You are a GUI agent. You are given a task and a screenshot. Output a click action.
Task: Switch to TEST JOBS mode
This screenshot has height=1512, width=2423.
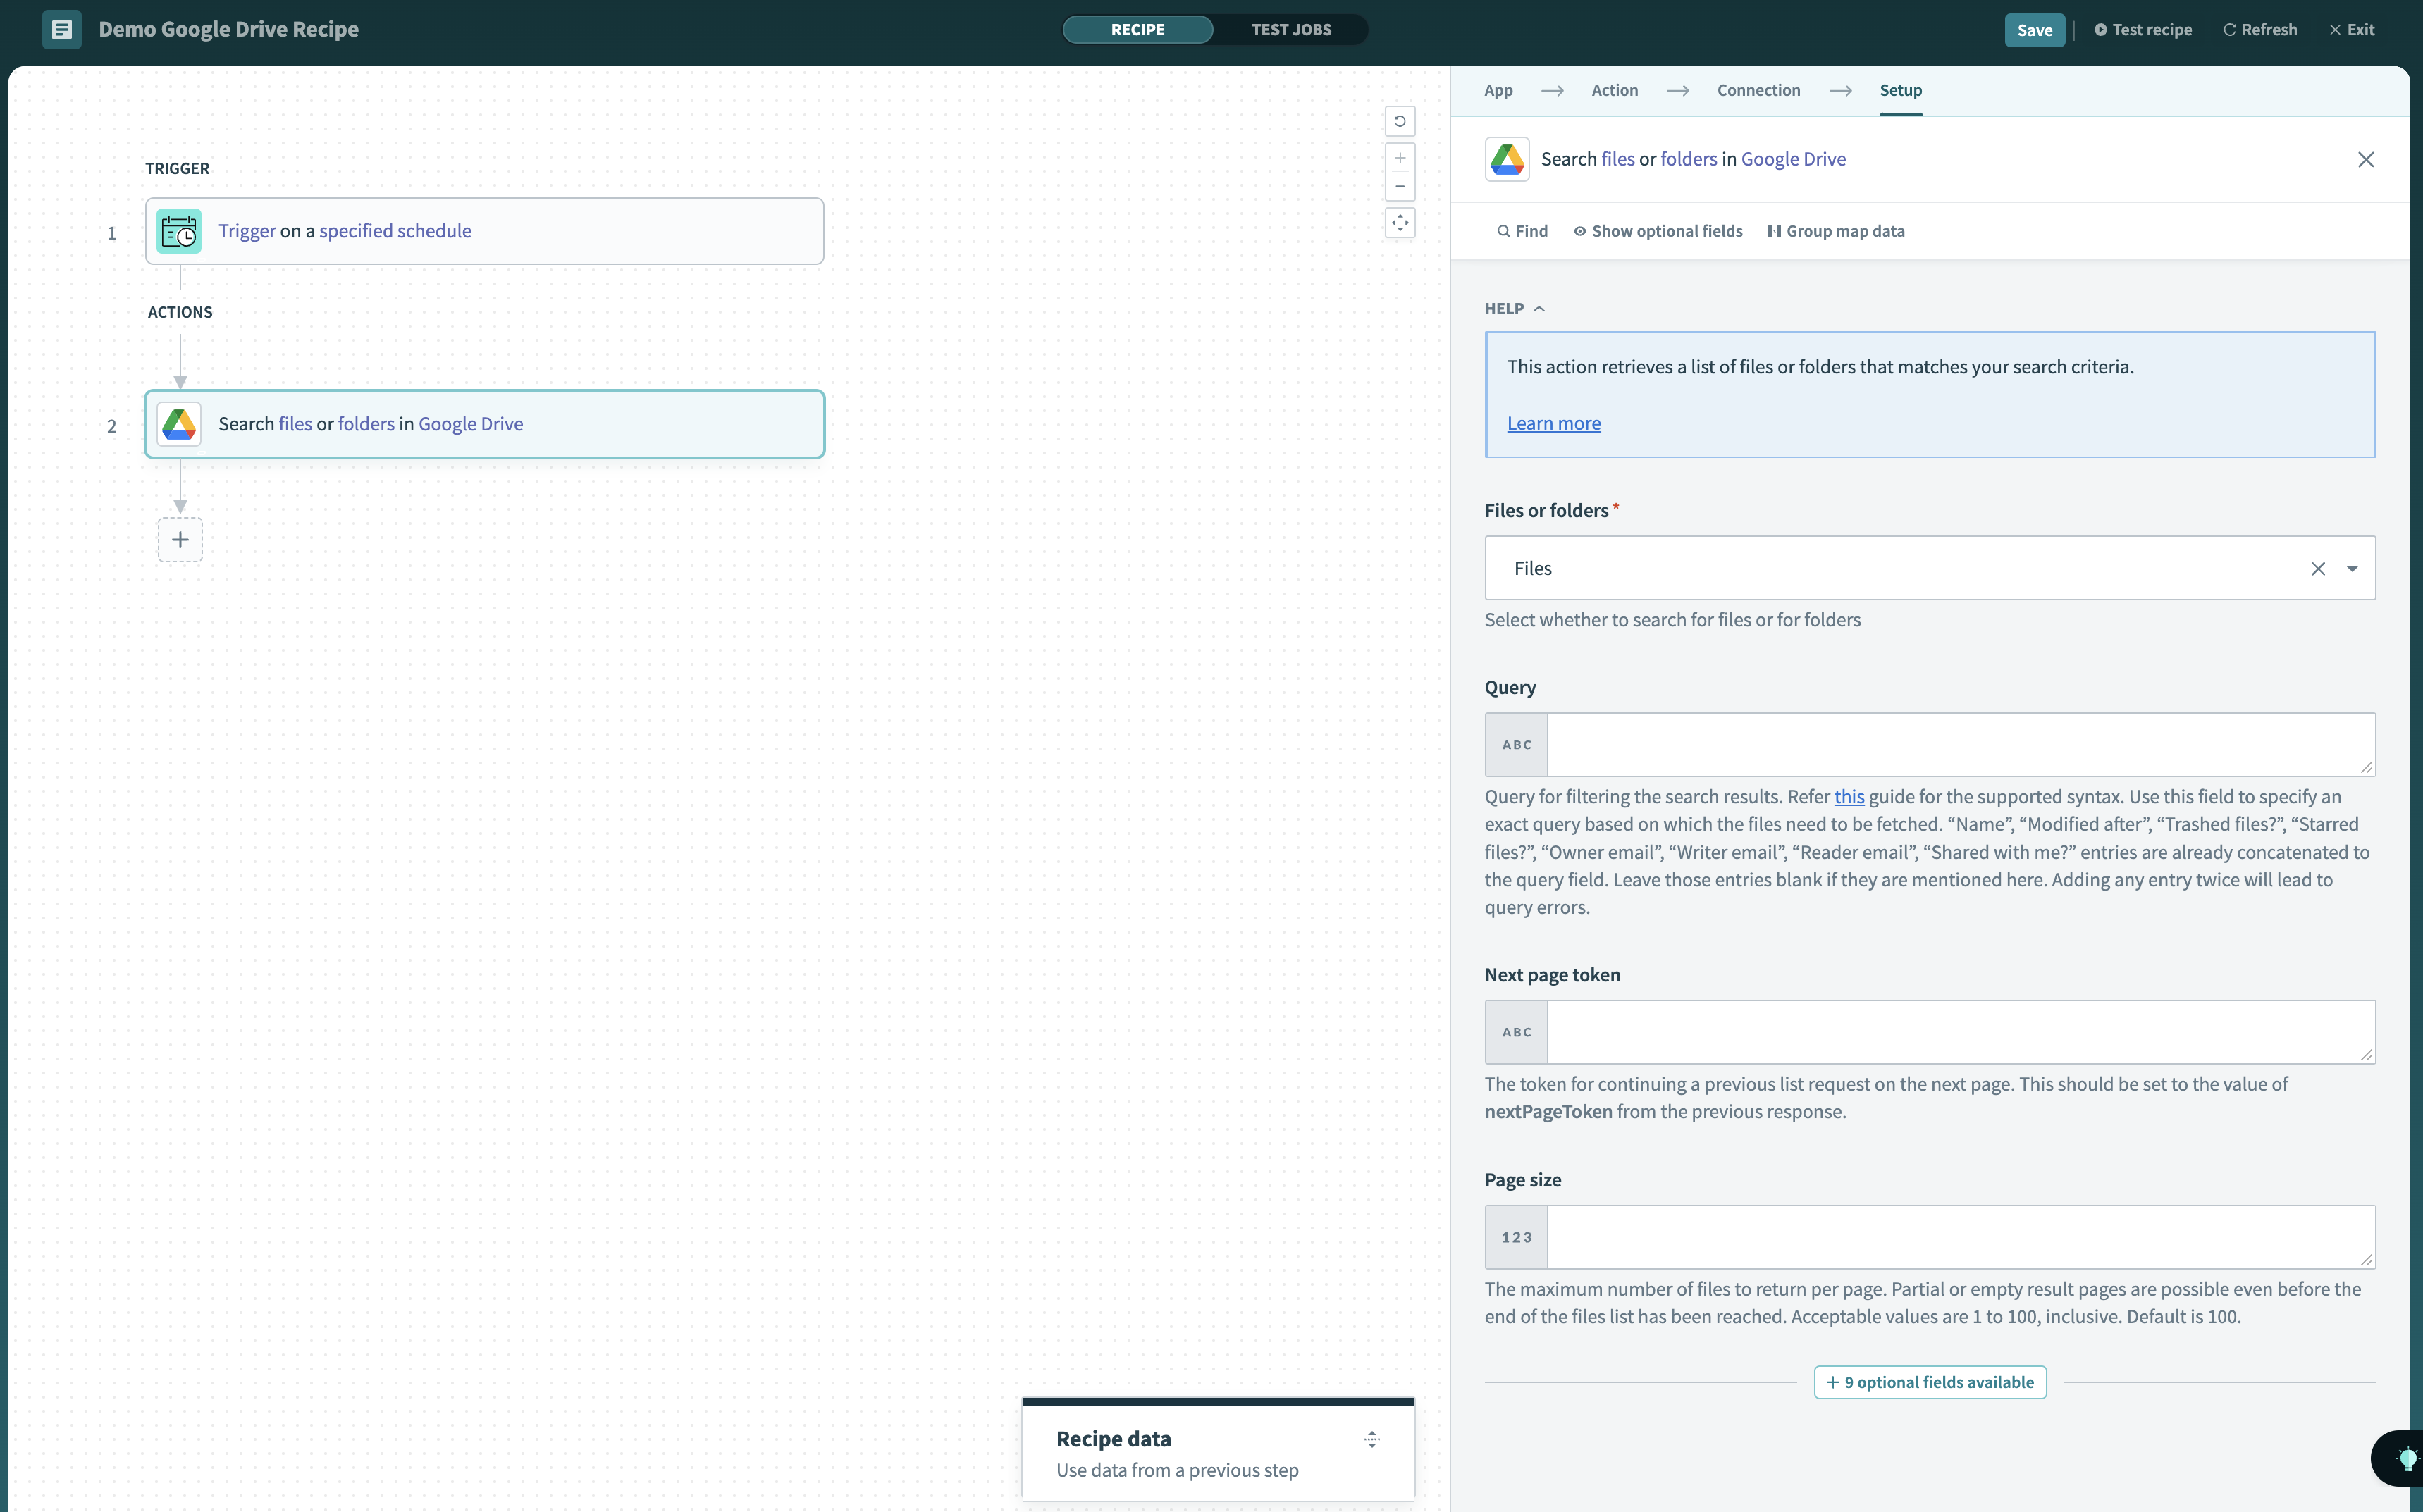point(1290,30)
